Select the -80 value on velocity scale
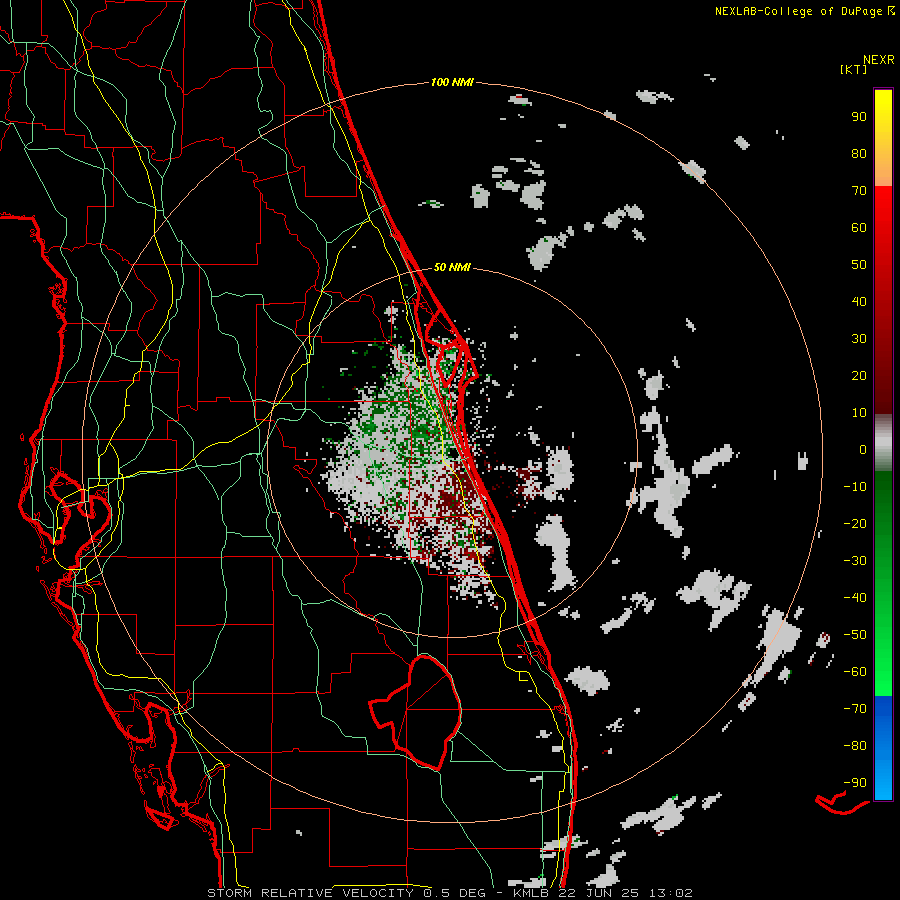This screenshot has width=900, height=900. pos(855,746)
